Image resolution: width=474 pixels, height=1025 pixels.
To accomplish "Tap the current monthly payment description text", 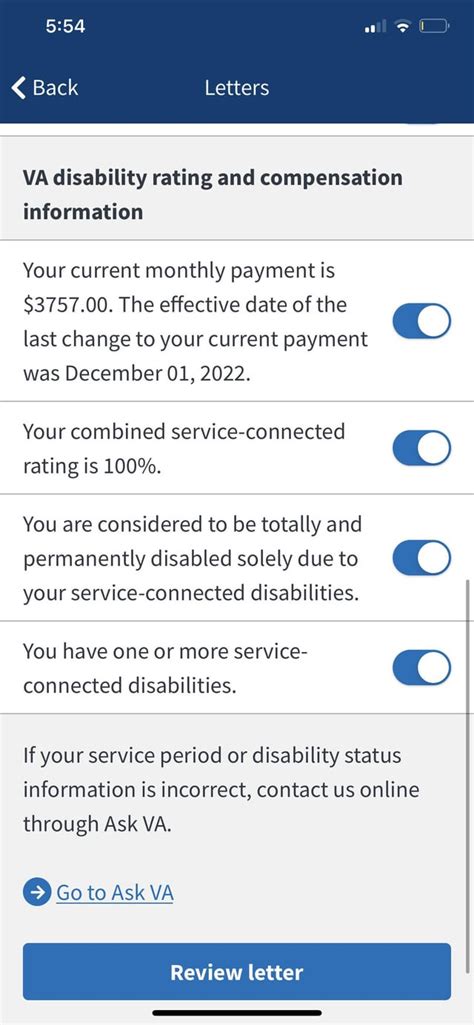I will click(x=195, y=322).
